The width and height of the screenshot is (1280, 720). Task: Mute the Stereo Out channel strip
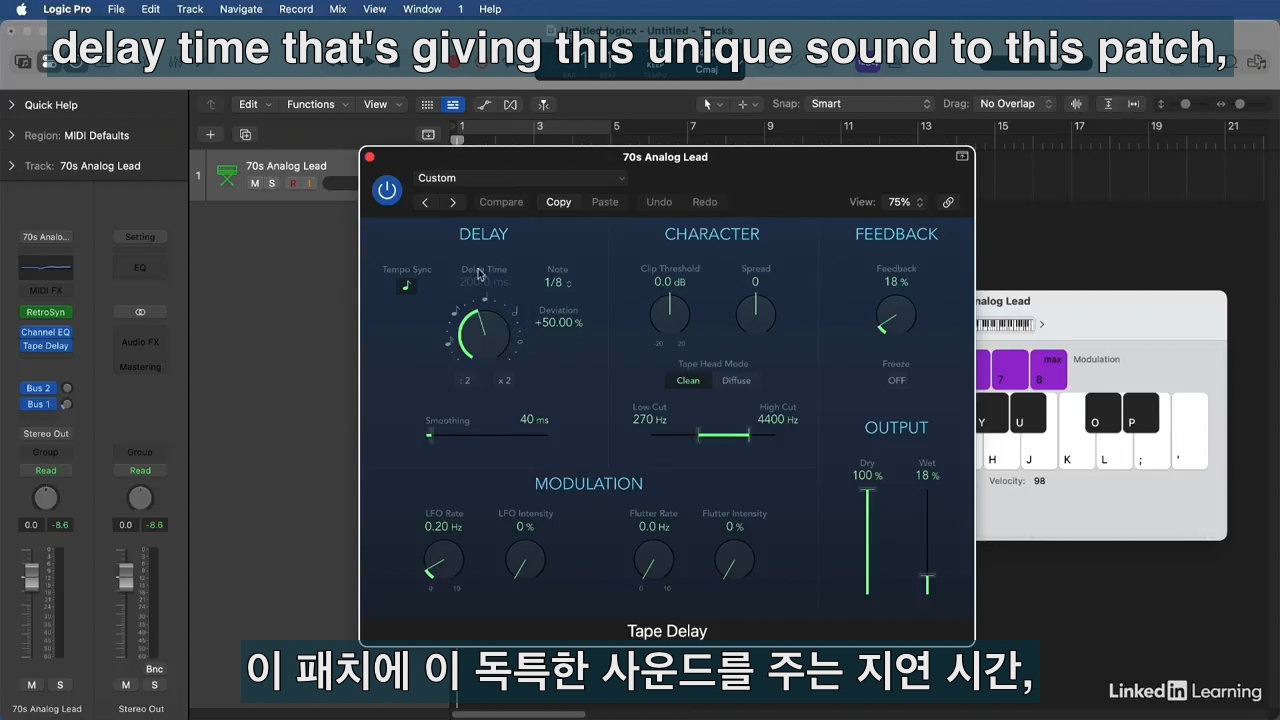pyautogui.click(x=126, y=685)
